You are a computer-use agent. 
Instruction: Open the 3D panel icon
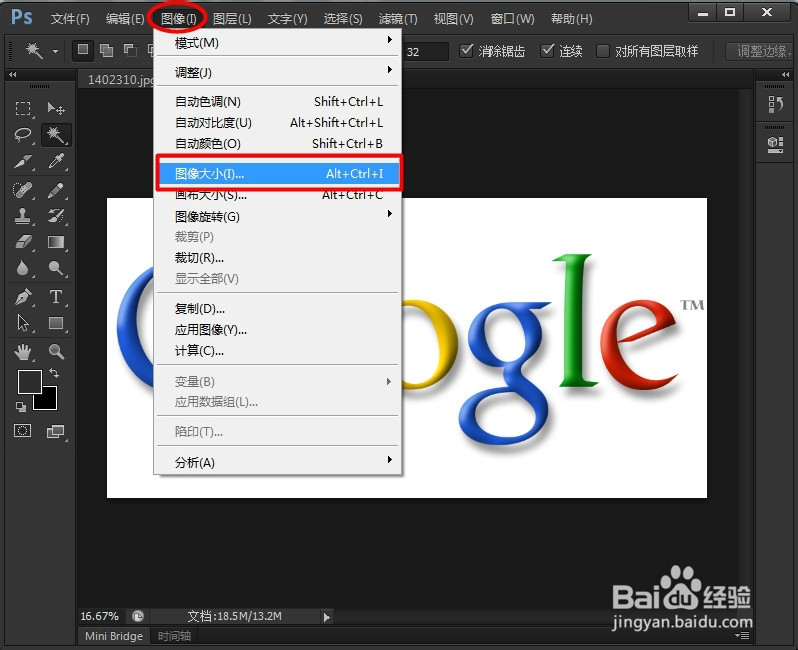point(775,145)
